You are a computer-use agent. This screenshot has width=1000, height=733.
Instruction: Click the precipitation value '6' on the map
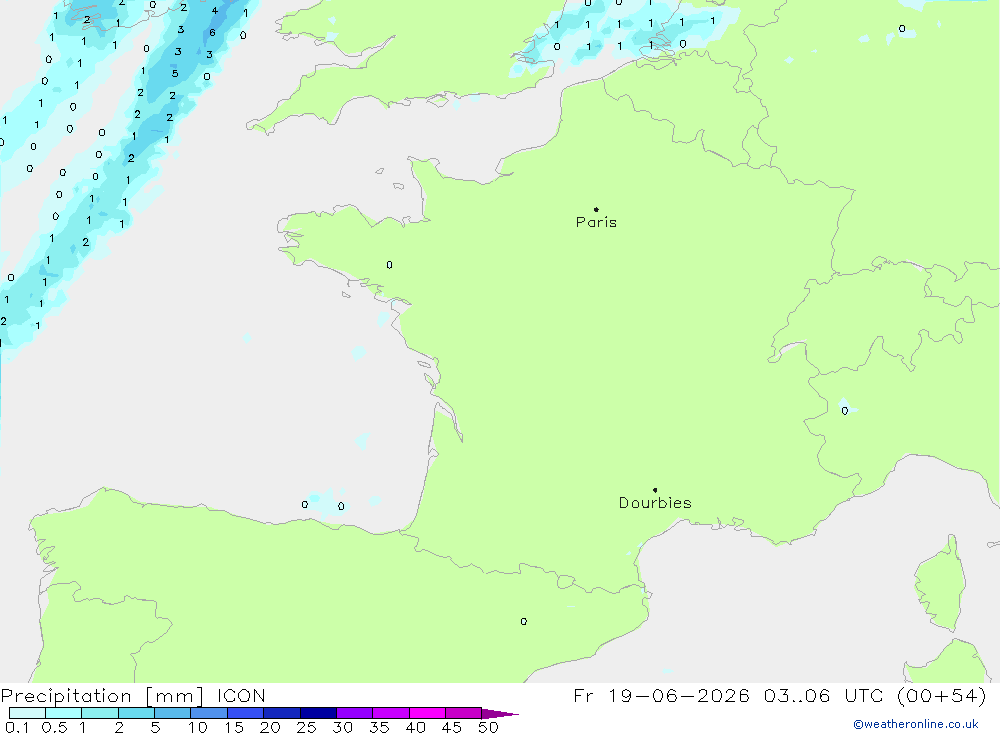click(x=212, y=33)
